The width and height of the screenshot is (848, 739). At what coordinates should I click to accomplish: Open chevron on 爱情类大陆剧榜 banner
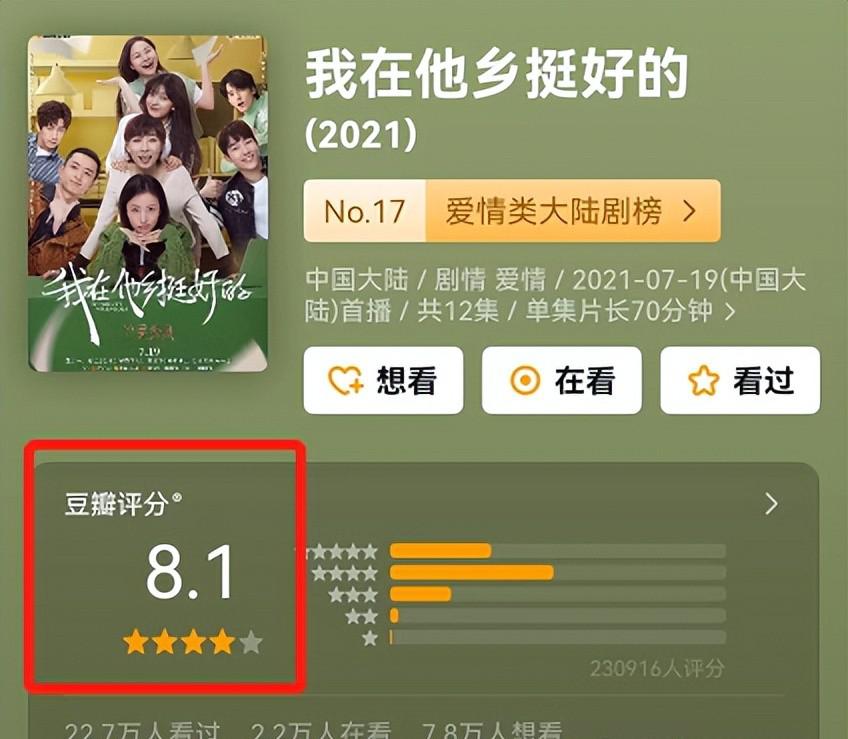click(689, 211)
